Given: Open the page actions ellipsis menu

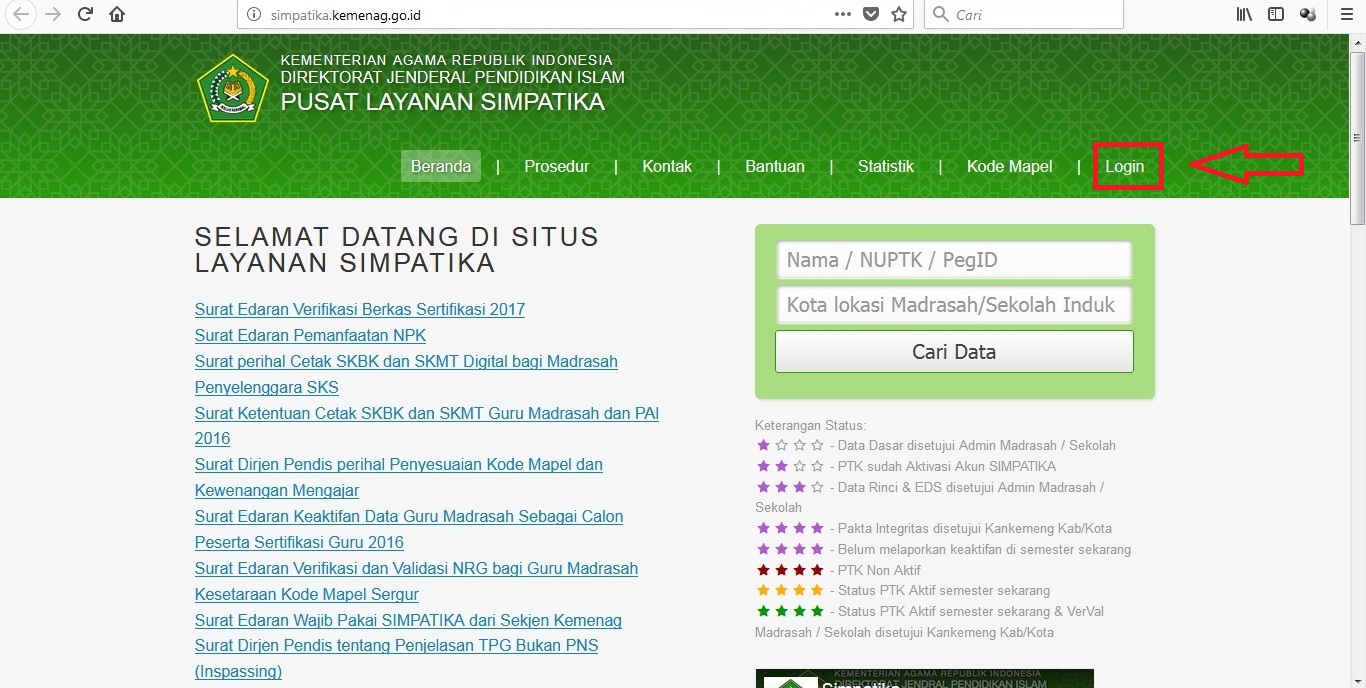Looking at the screenshot, I should point(842,15).
